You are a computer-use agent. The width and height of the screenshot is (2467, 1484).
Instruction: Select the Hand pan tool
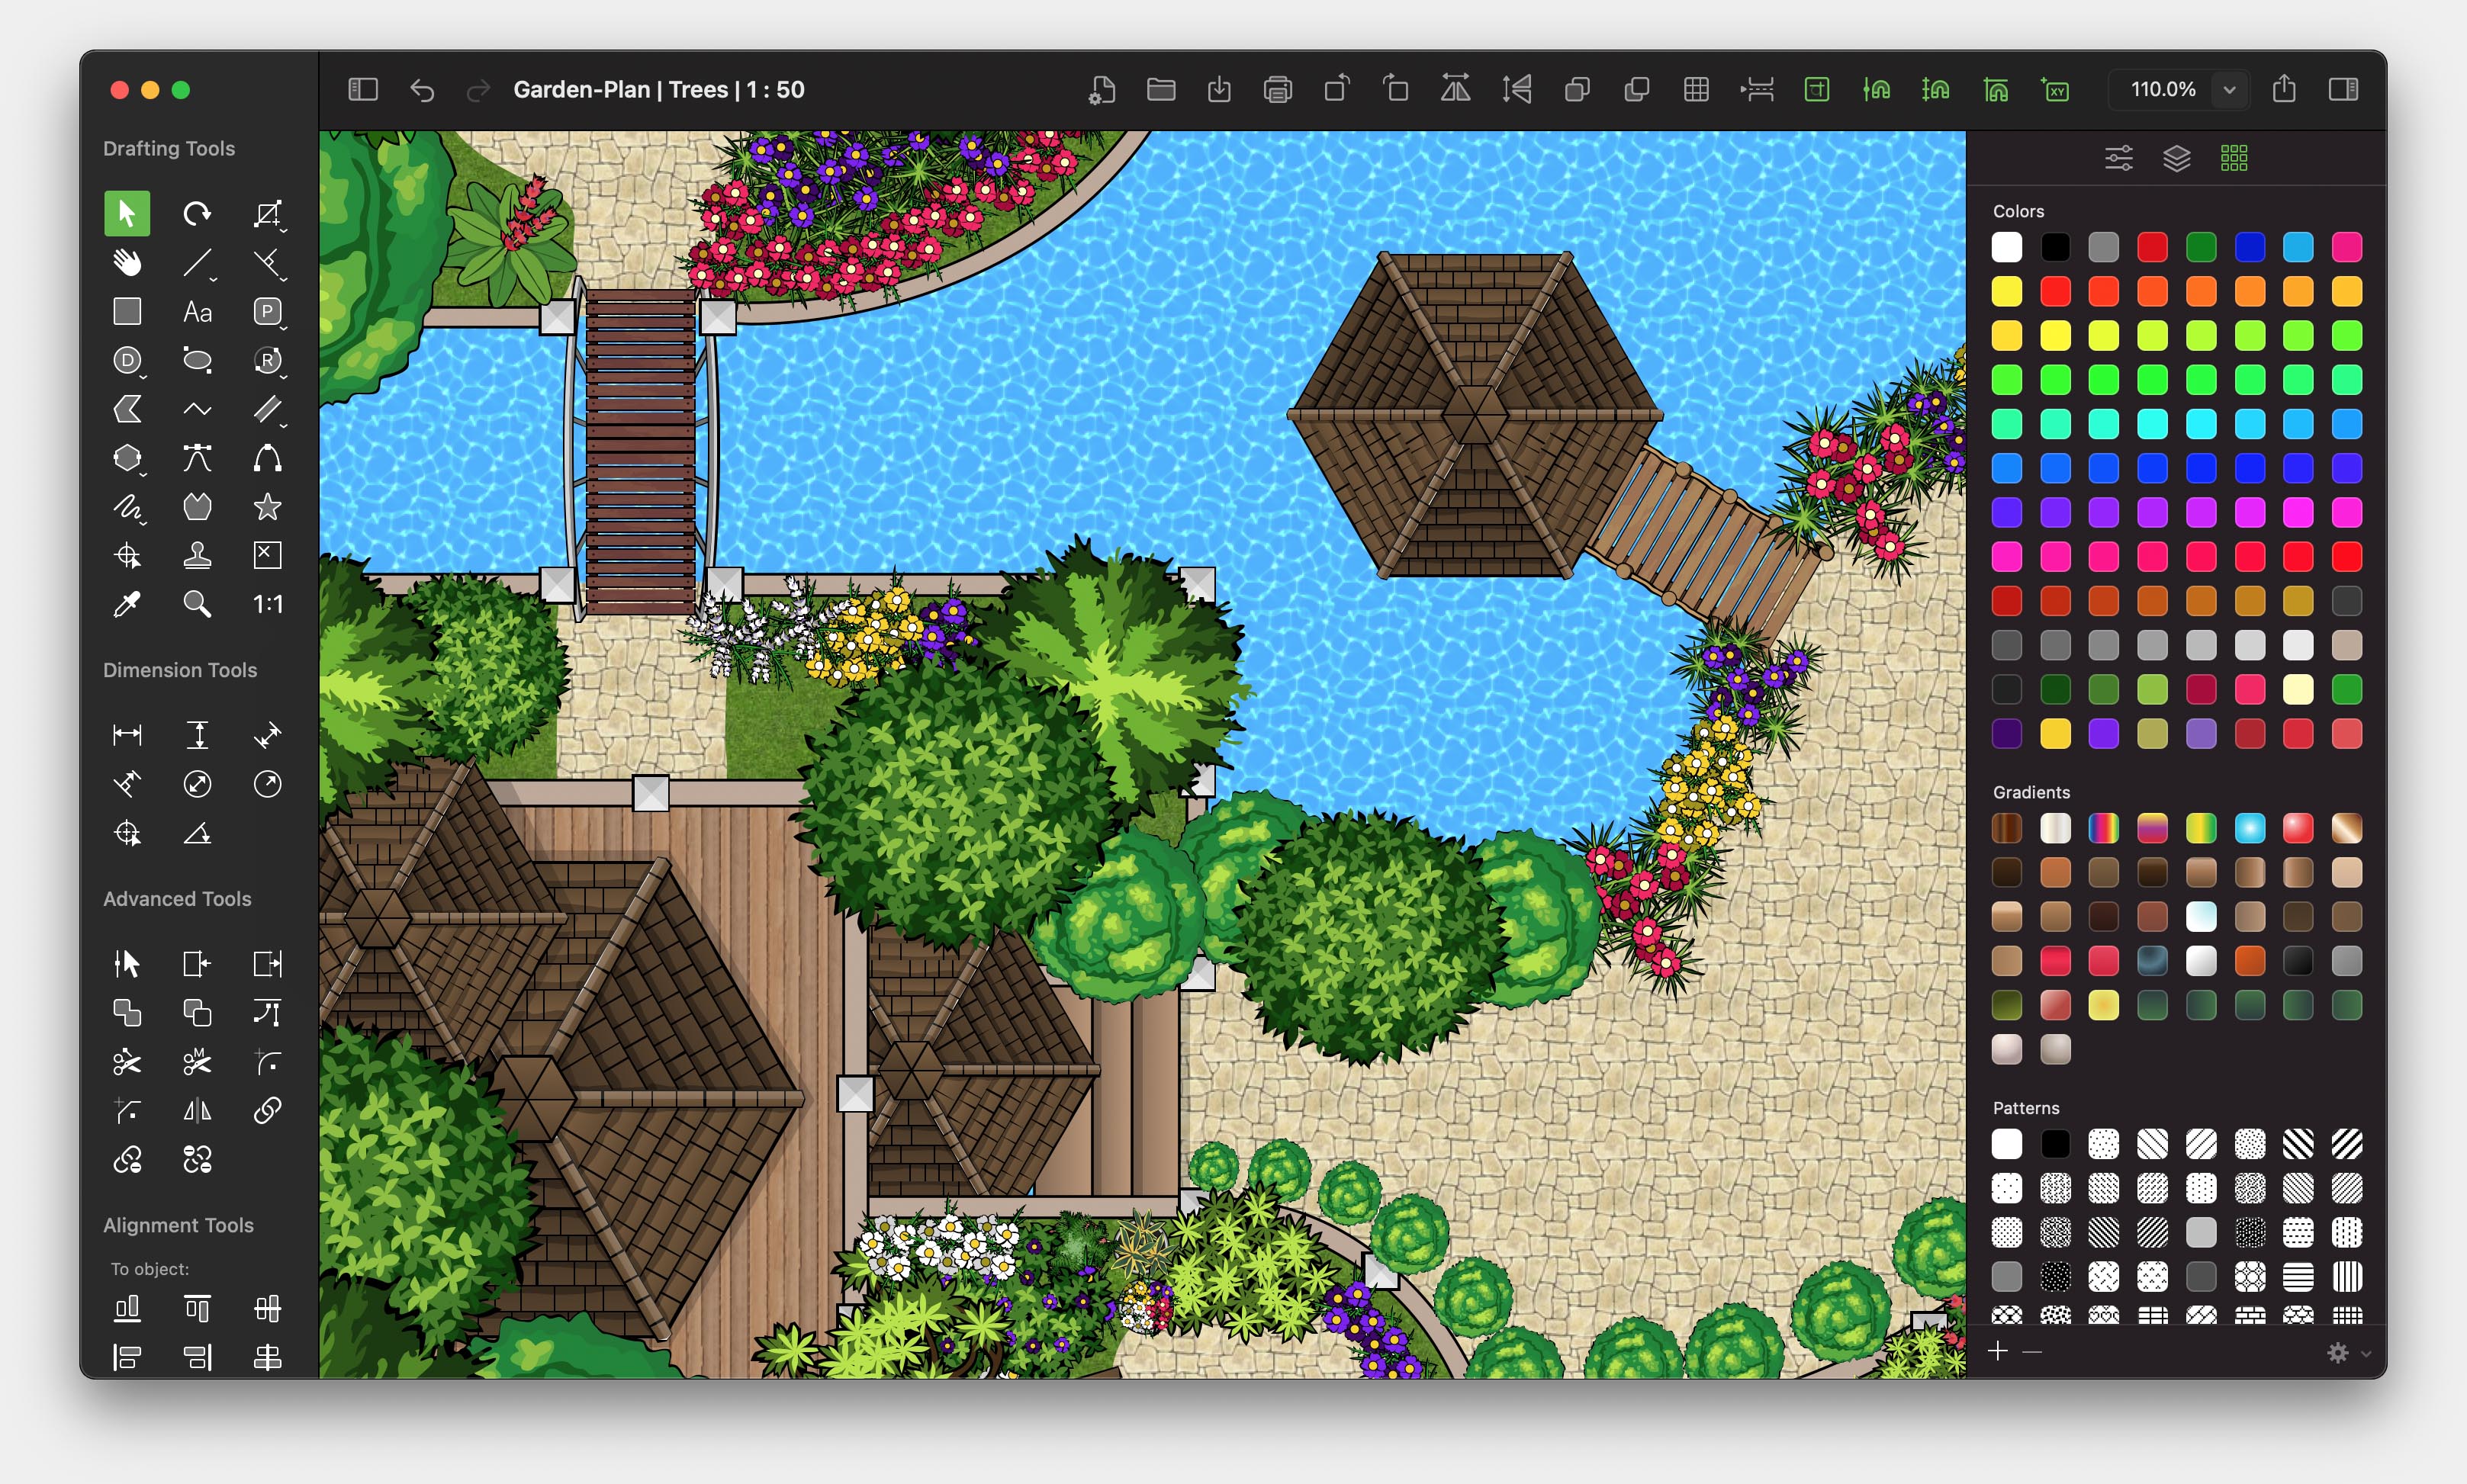(127, 263)
